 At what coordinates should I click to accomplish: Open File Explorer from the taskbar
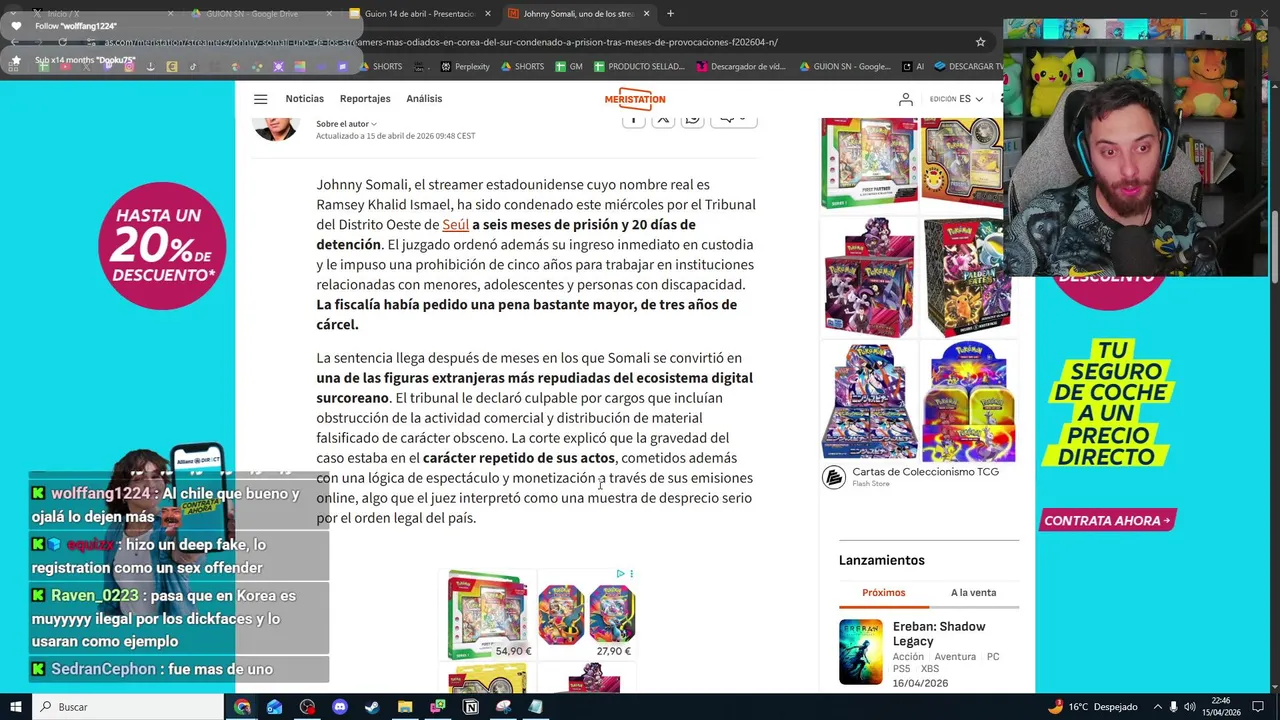pos(404,707)
